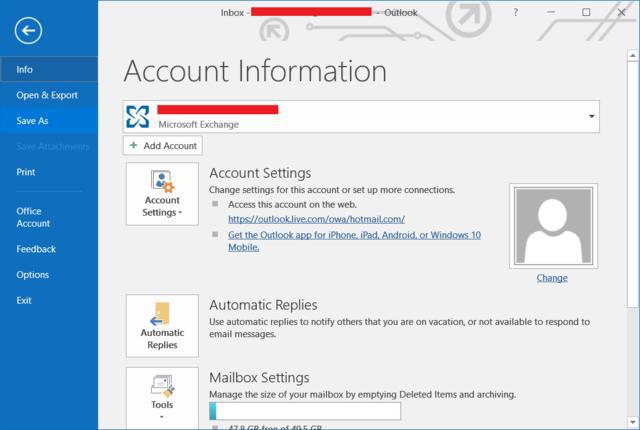Click the Microsoft Exchange logo icon
Image resolution: width=640 pixels, height=430 pixels.
pos(138,117)
